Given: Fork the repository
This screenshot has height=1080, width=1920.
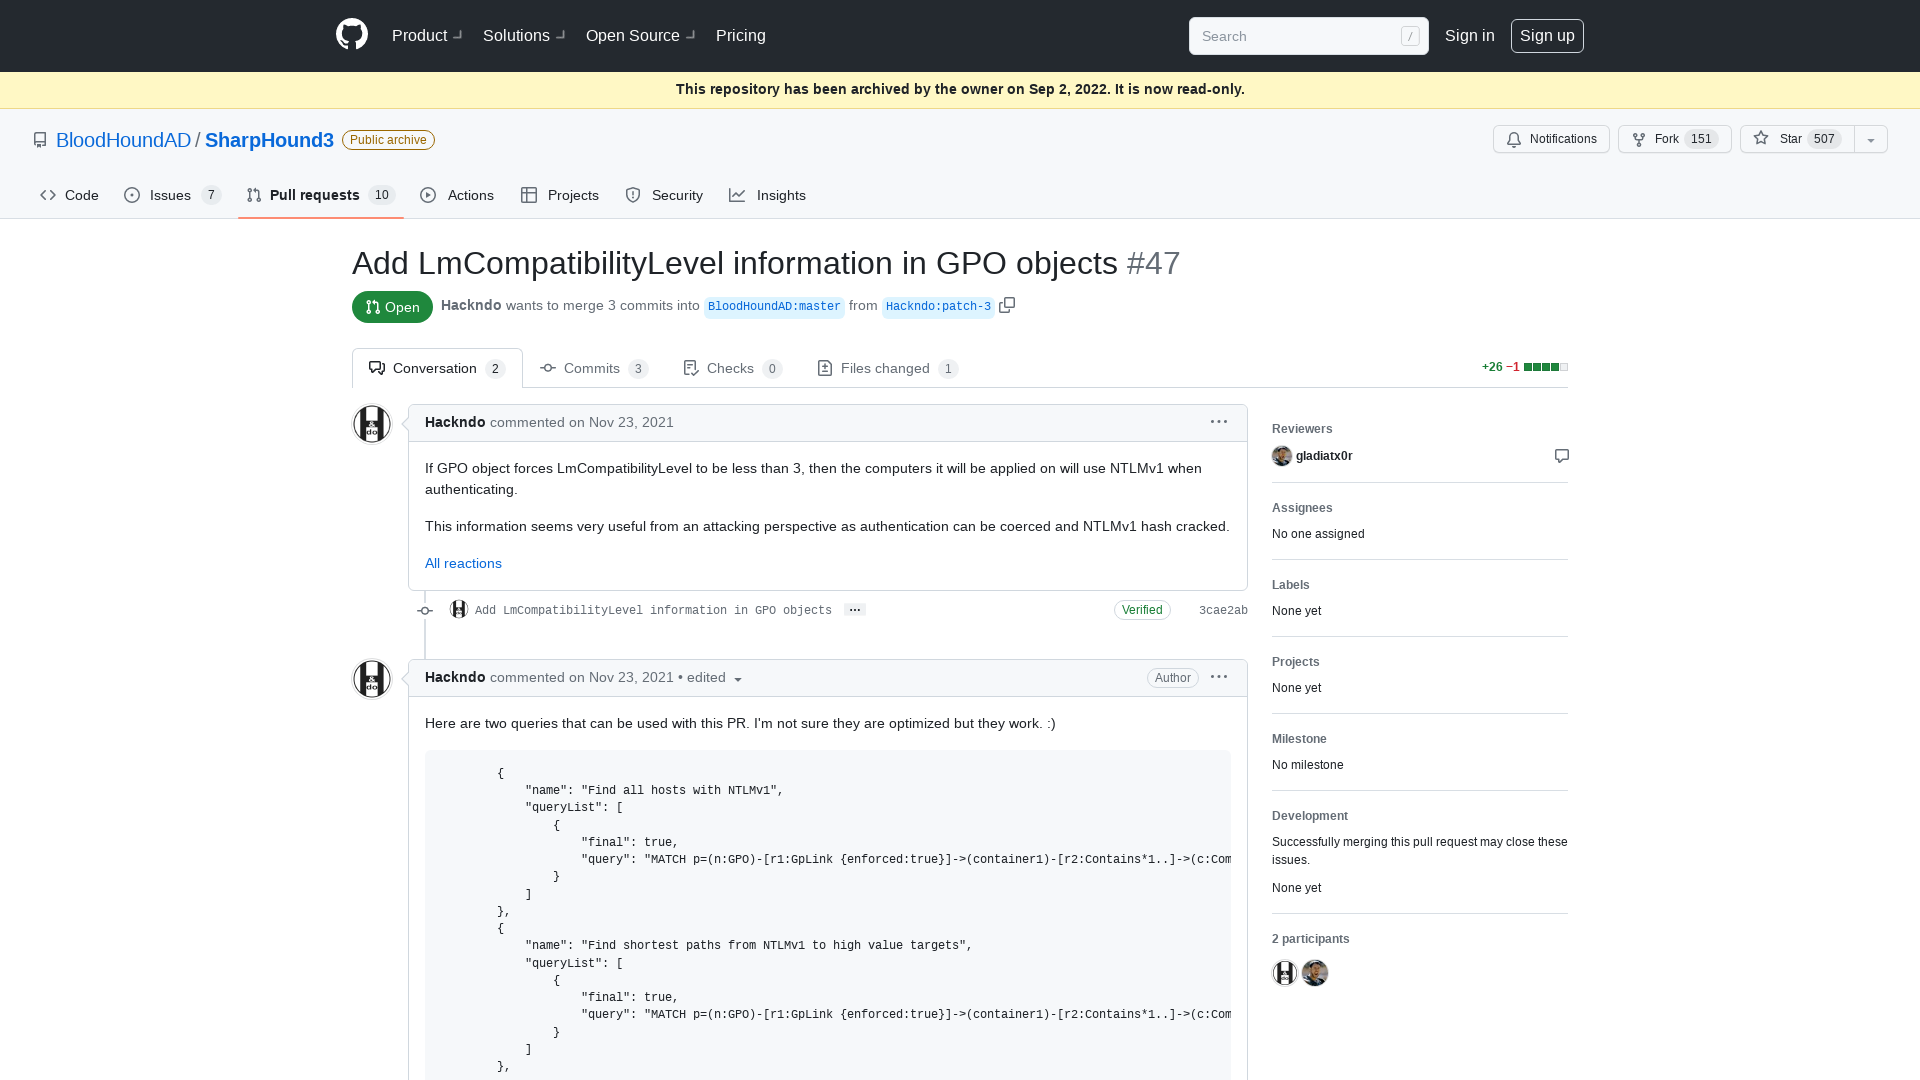Looking at the screenshot, I should click(x=1674, y=139).
